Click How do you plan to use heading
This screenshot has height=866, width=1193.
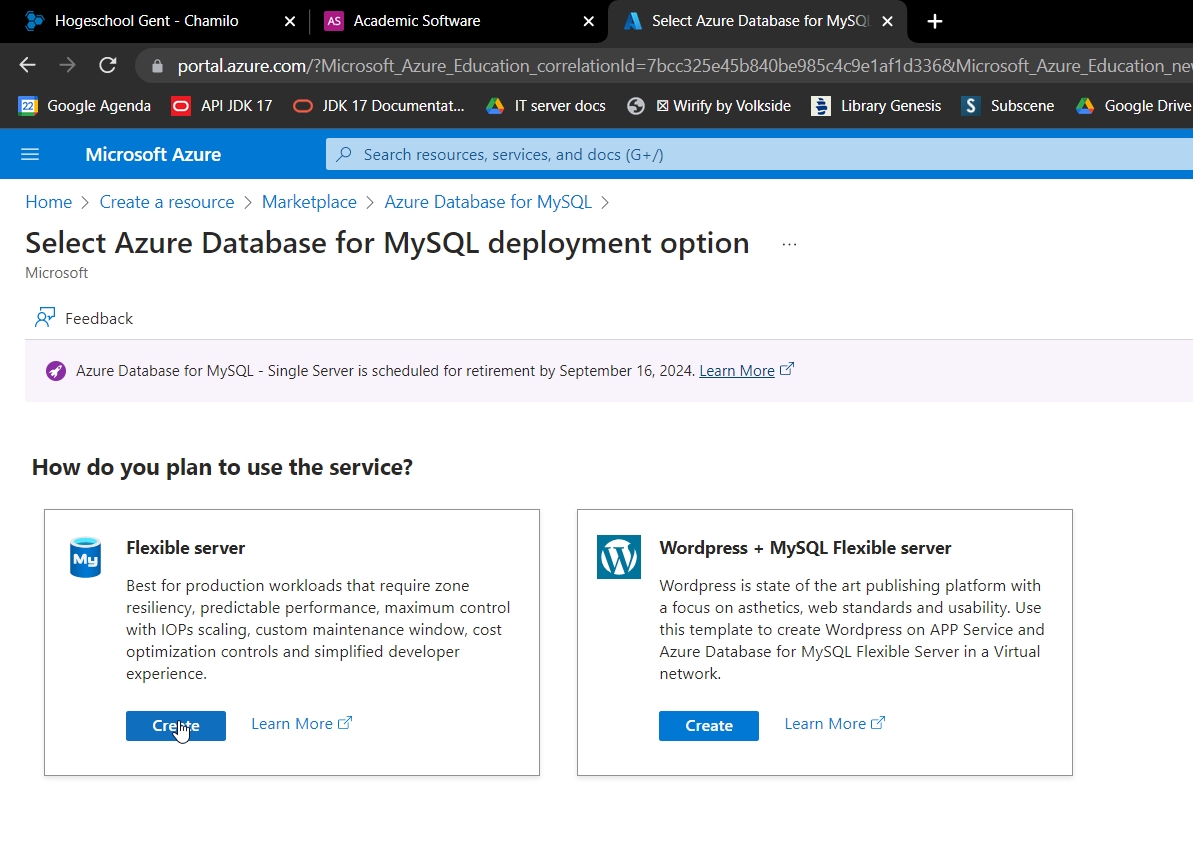222,467
